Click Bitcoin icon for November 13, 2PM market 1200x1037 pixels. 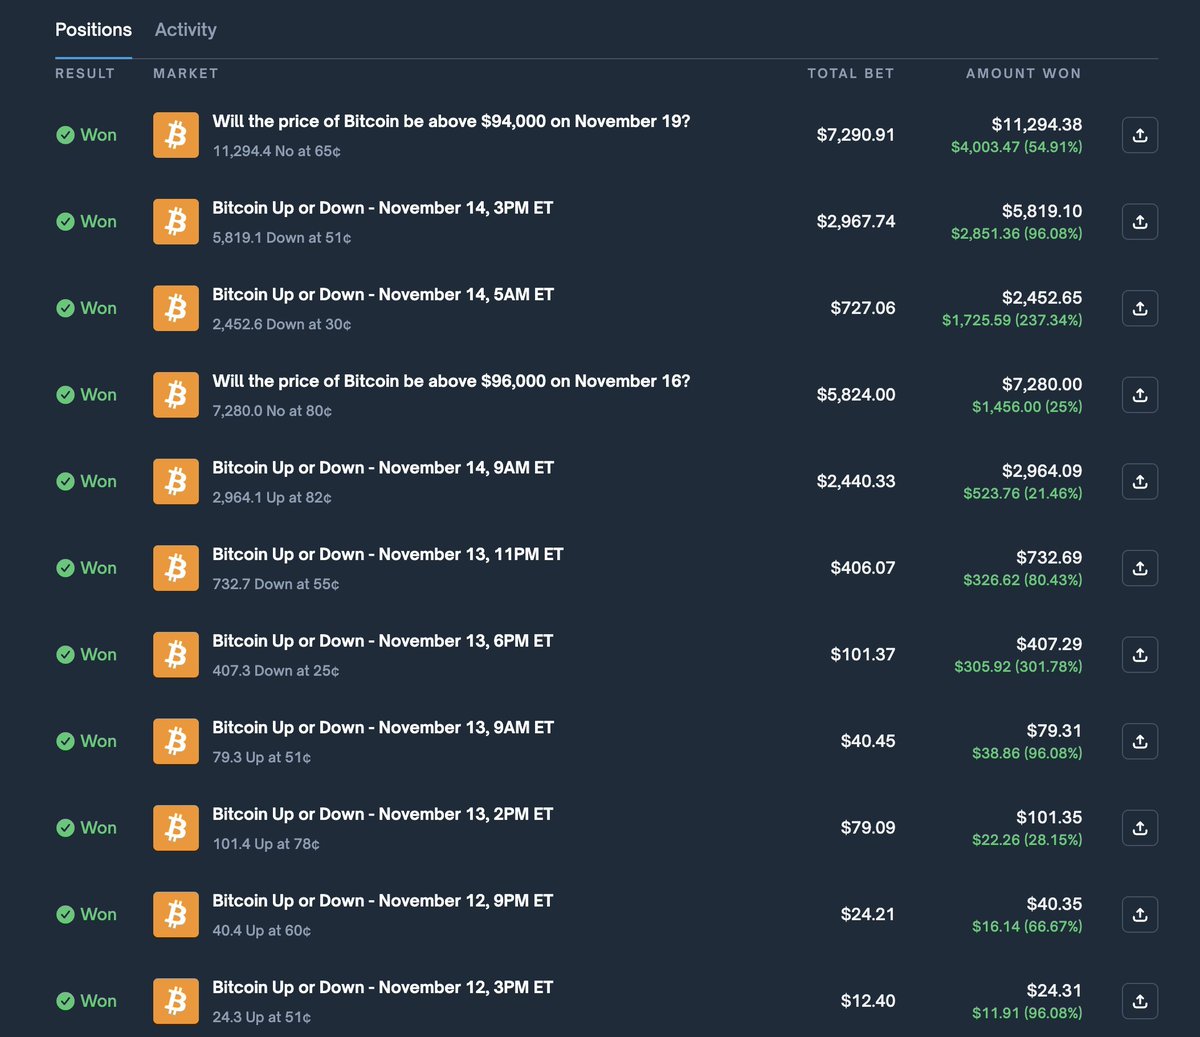176,828
